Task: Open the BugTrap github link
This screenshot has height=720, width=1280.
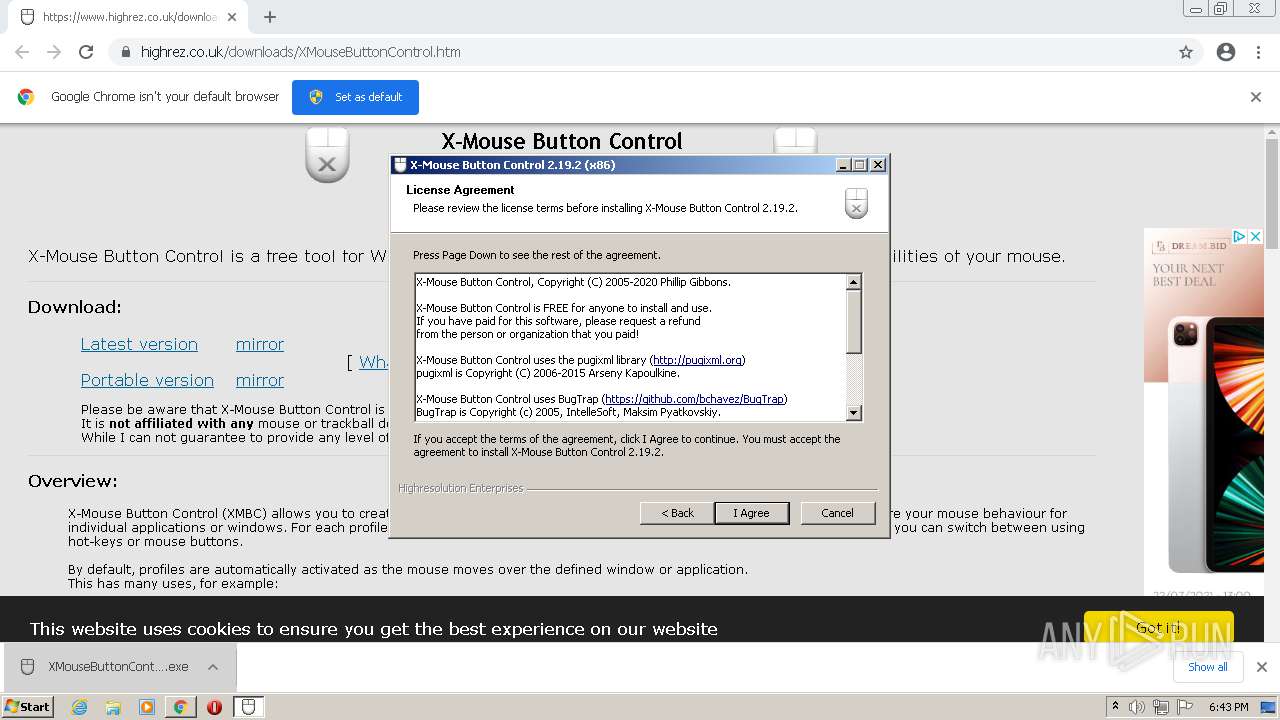Action: coord(695,399)
